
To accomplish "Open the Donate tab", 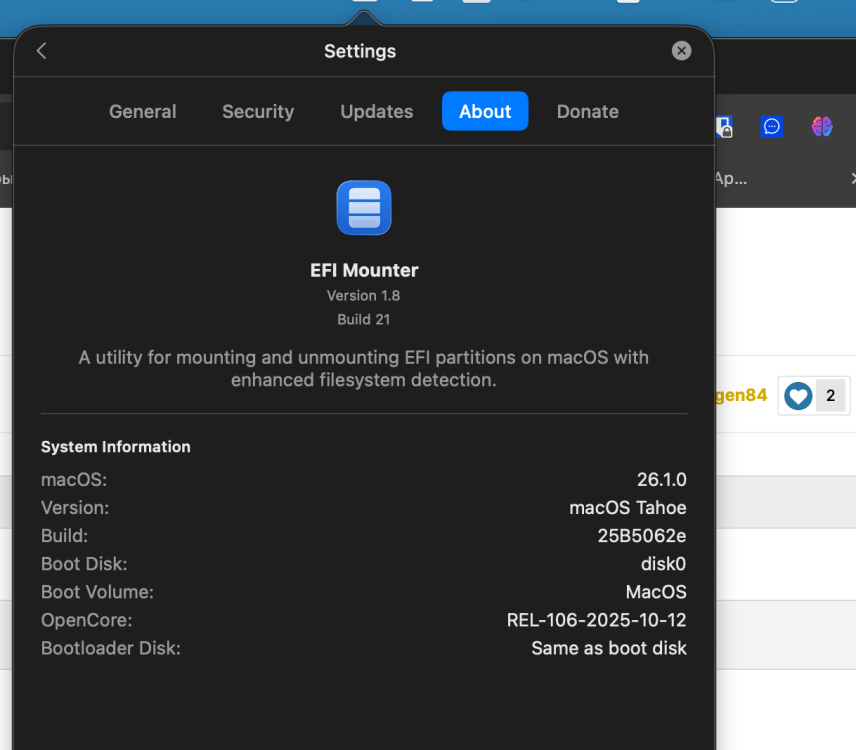I will (587, 111).
